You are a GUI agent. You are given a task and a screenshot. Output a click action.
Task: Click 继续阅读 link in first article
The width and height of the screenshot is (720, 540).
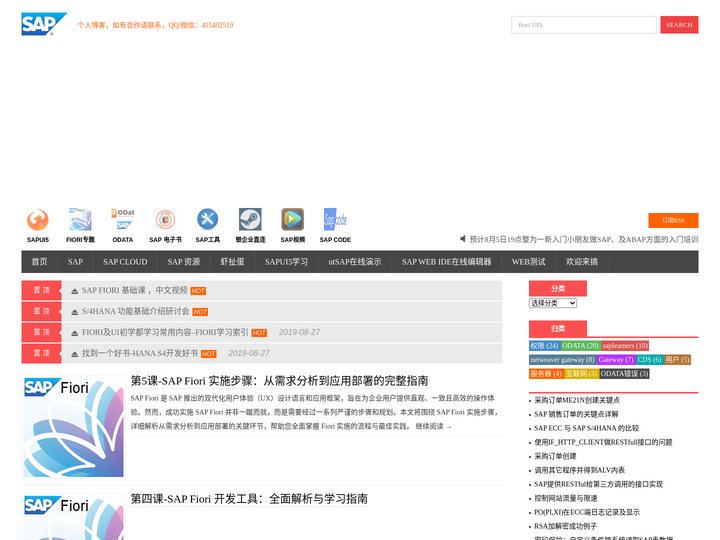433,426
